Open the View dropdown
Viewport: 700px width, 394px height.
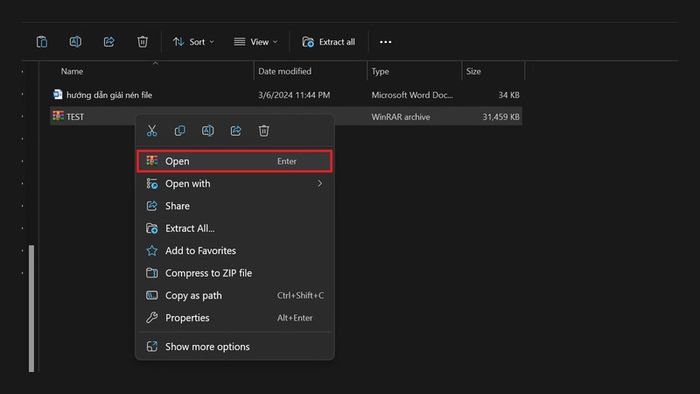pos(256,42)
